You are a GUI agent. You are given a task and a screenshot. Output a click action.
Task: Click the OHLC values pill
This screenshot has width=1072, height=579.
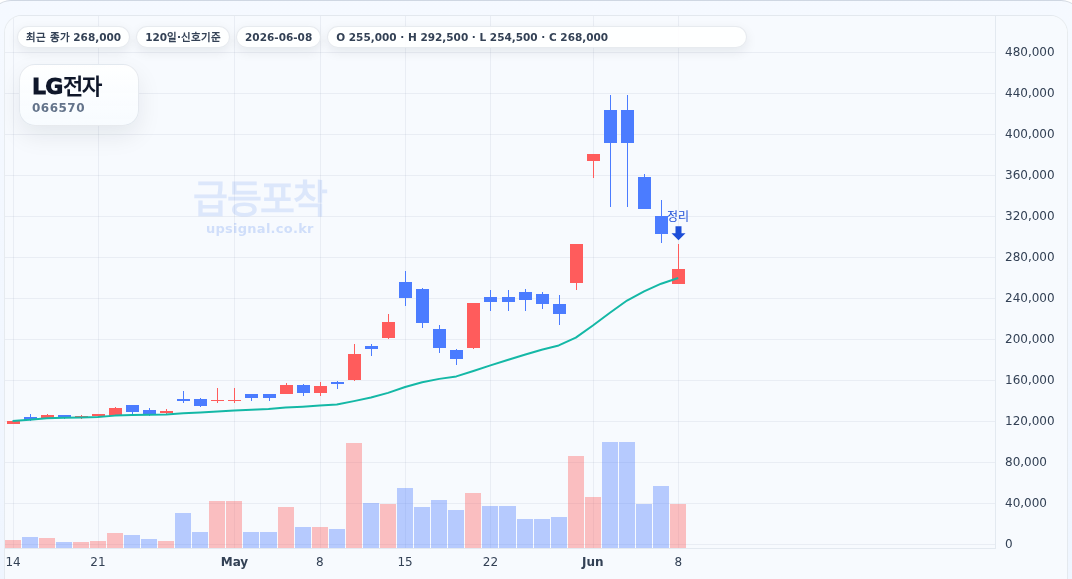pyautogui.click(x=537, y=37)
